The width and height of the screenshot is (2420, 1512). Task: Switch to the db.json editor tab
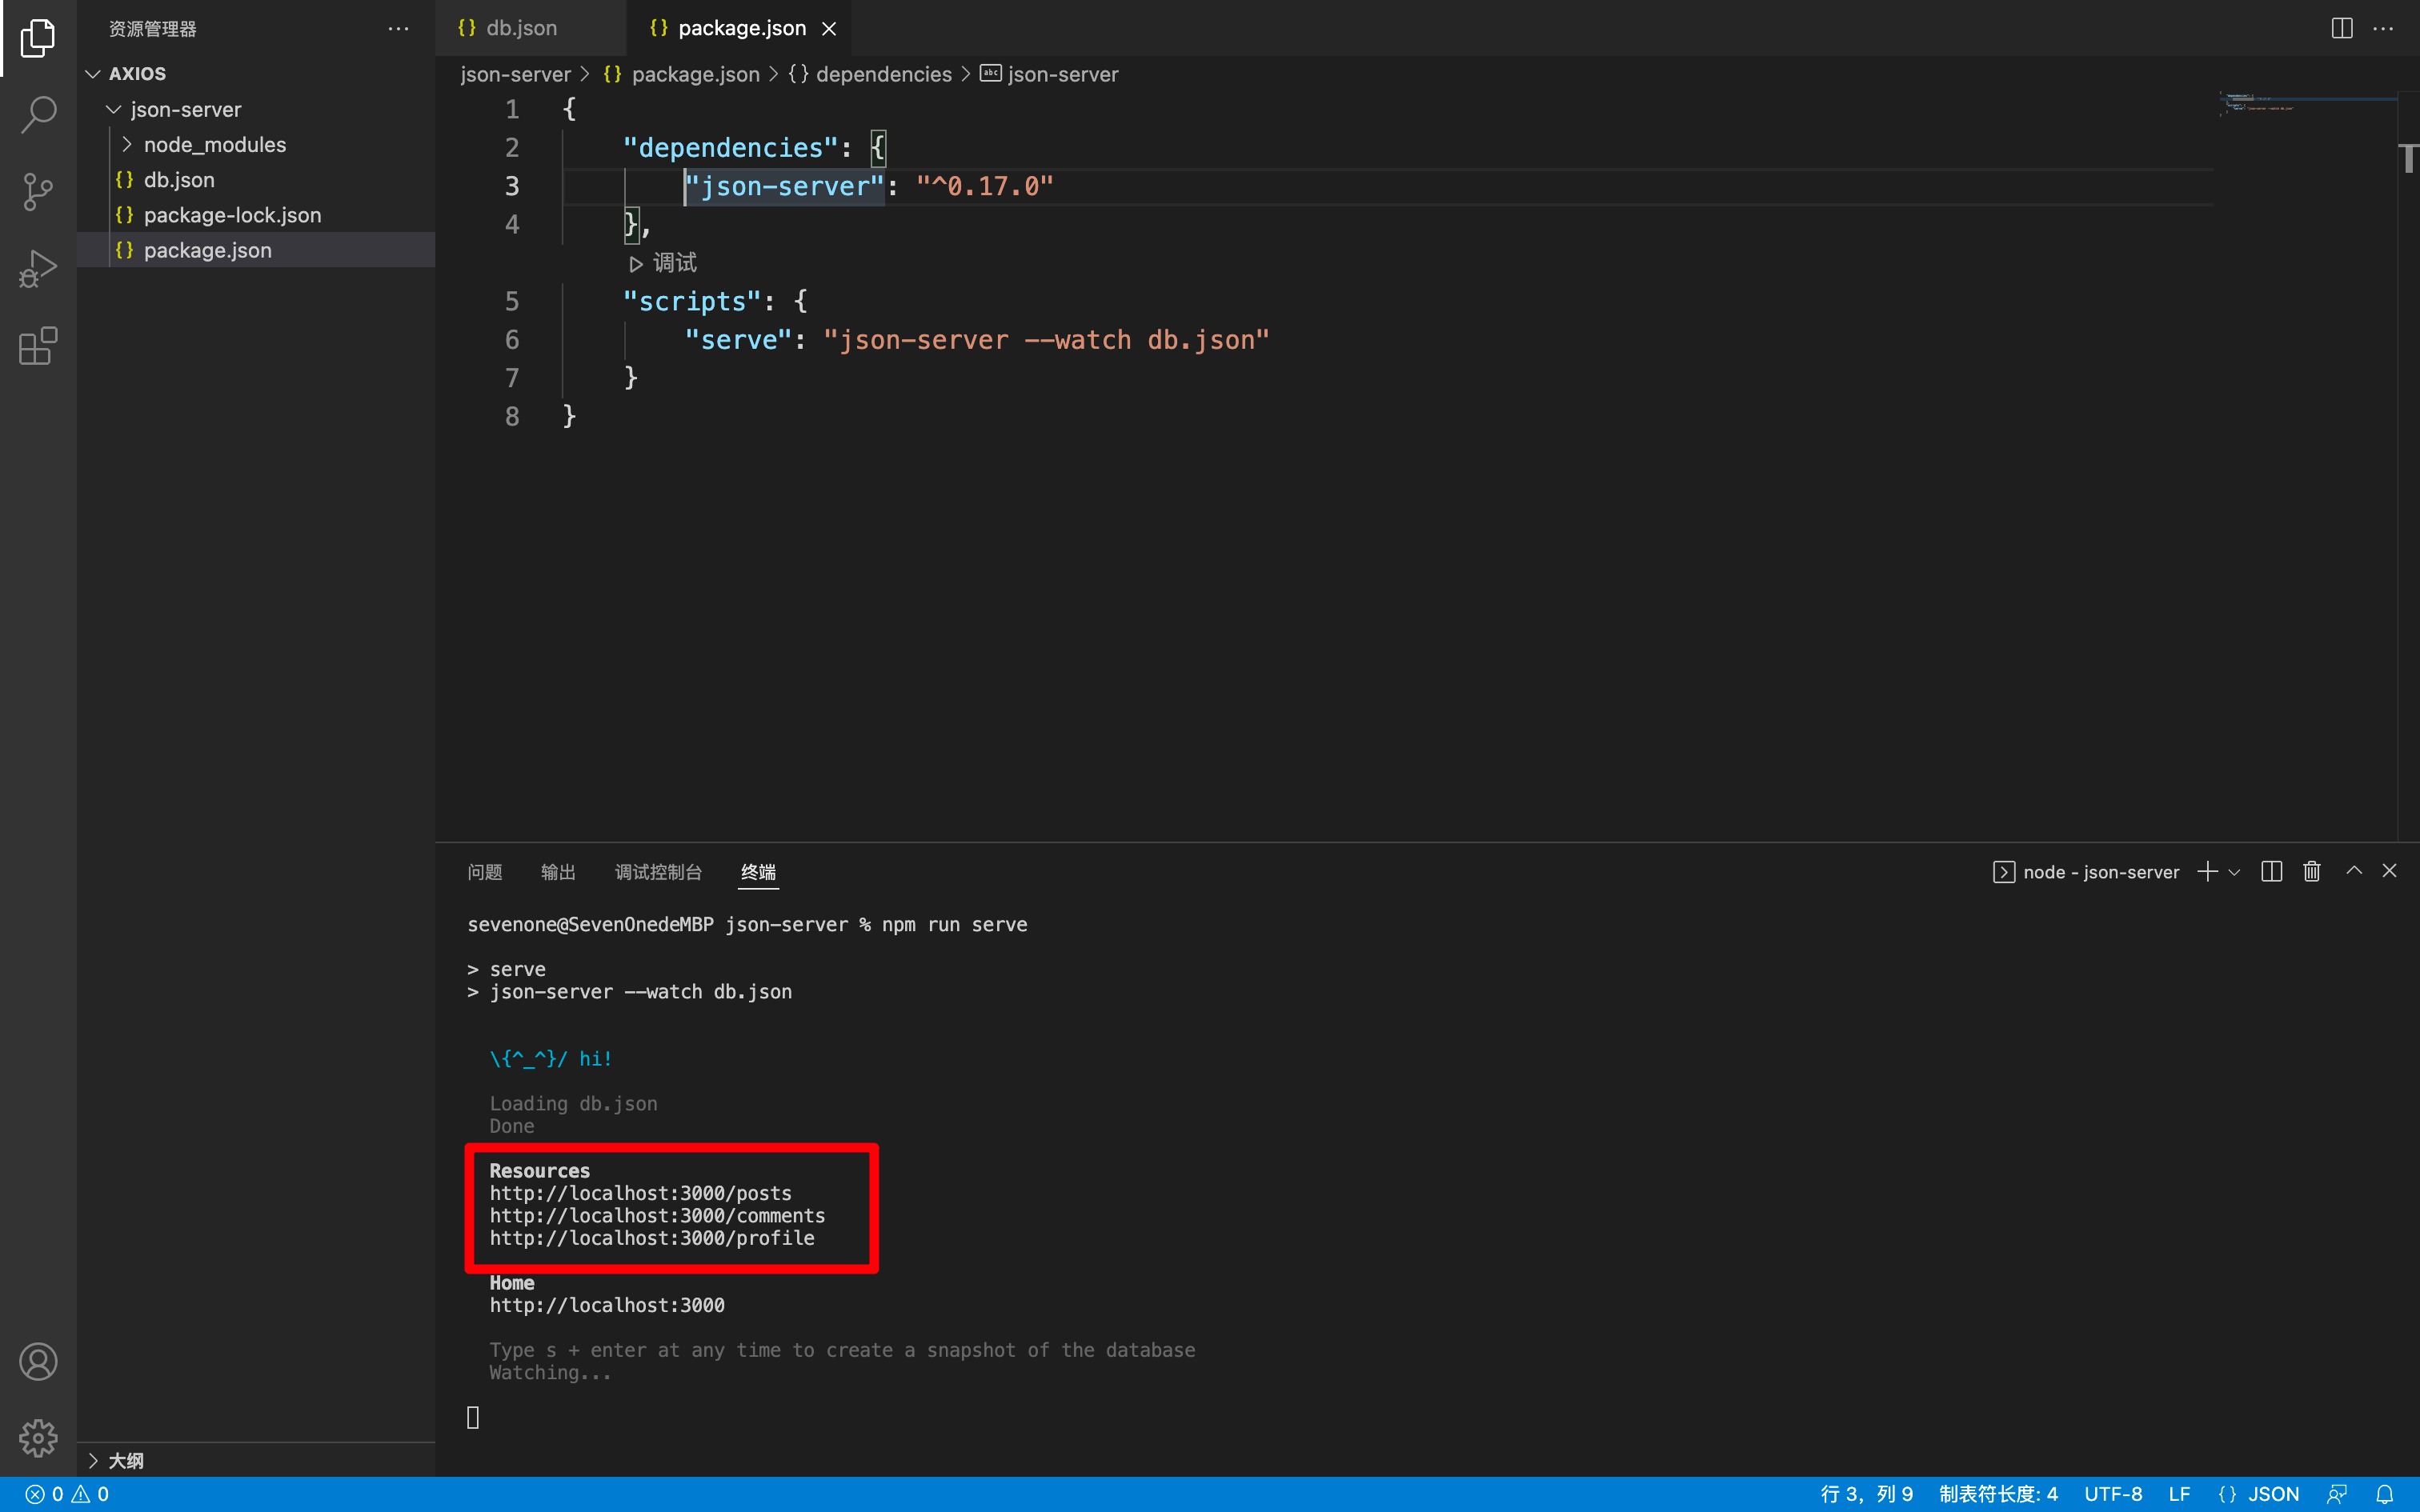[520, 28]
